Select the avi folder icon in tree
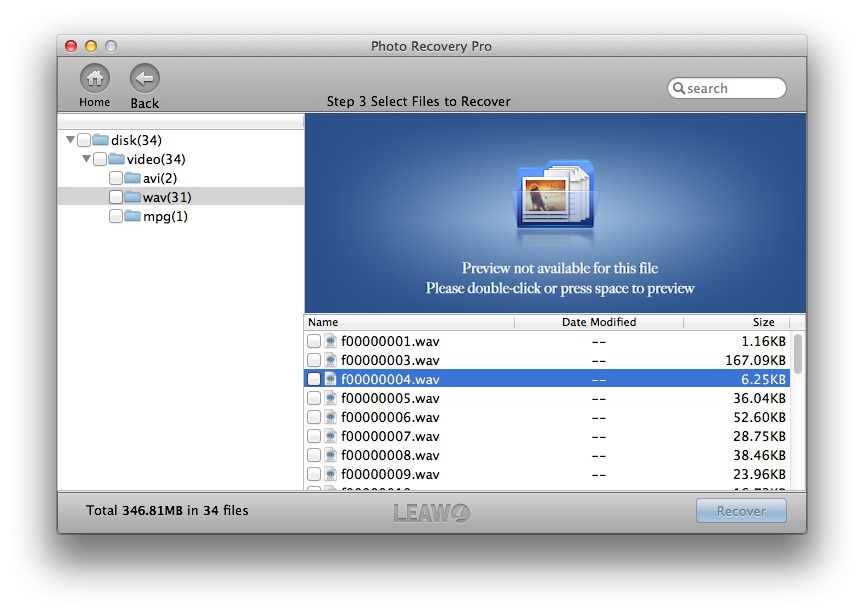 132,178
